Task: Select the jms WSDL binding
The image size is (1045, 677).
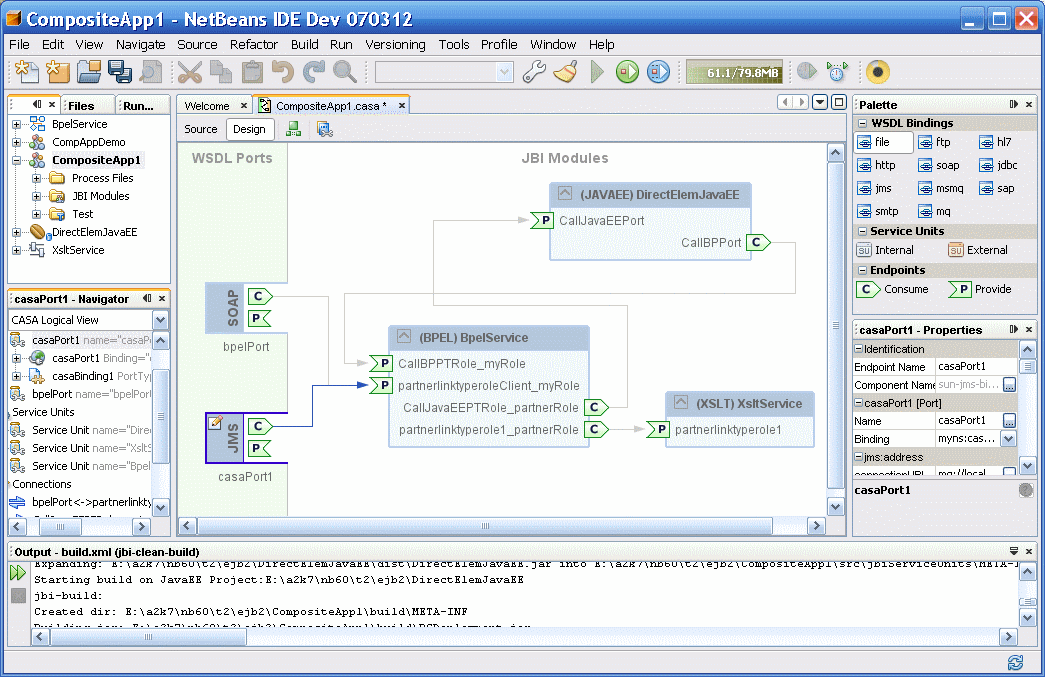Action: click(875, 189)
